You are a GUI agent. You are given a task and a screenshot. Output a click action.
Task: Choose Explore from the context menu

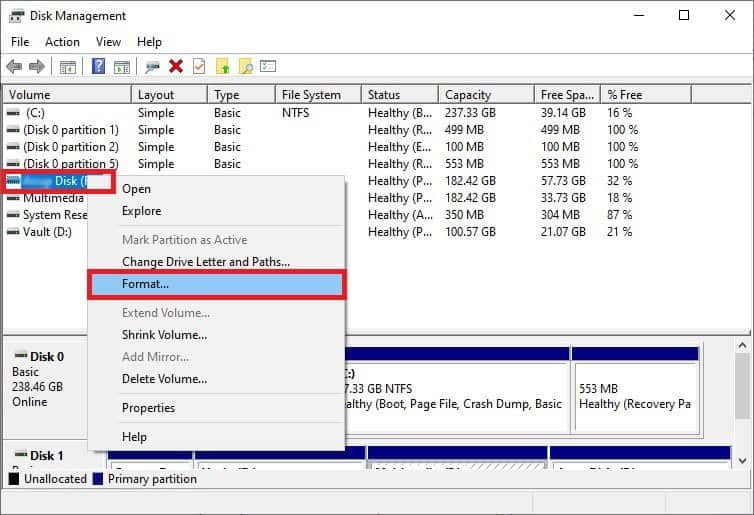pyautogui.click(x=216, y=211)
